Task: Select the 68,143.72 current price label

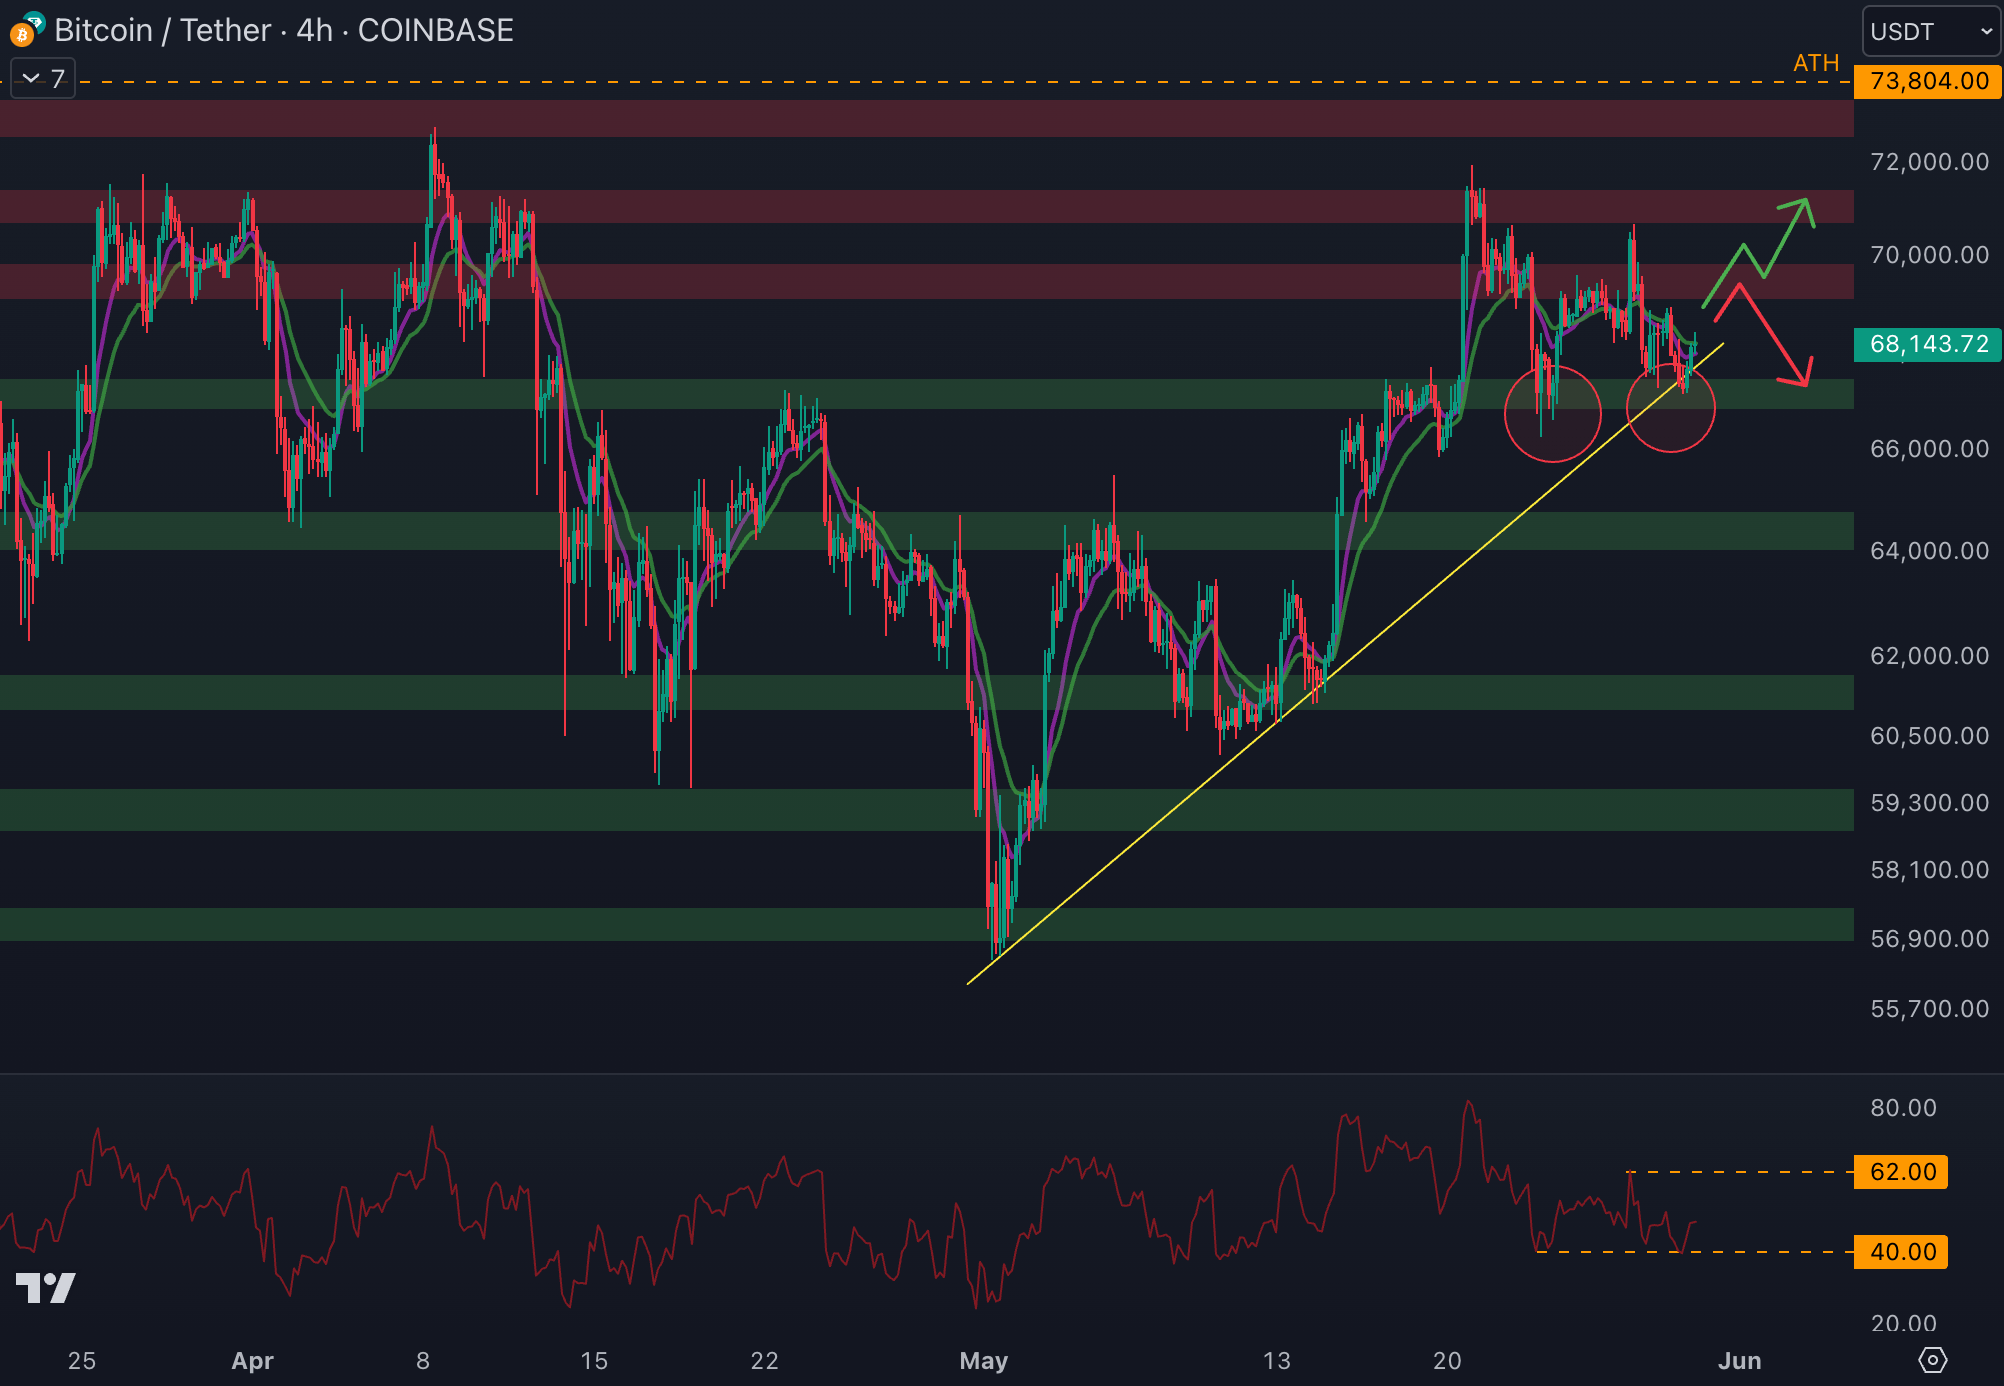Action: (1927, 344)
